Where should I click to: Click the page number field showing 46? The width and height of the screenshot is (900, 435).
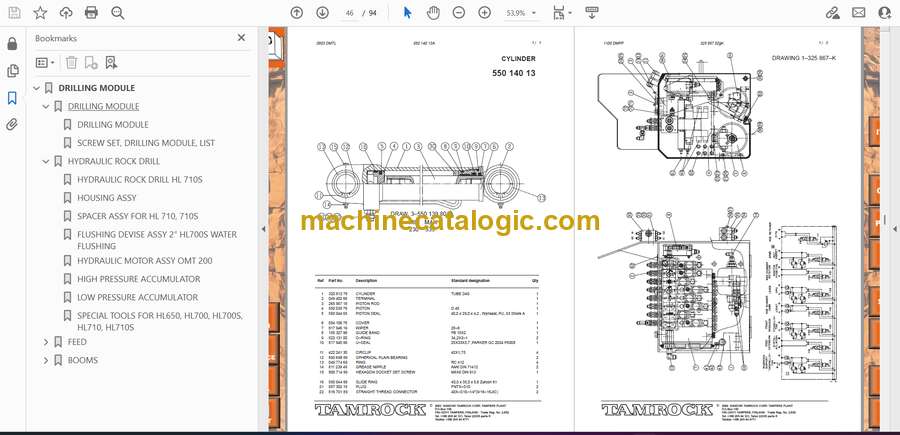pos(349,13)
